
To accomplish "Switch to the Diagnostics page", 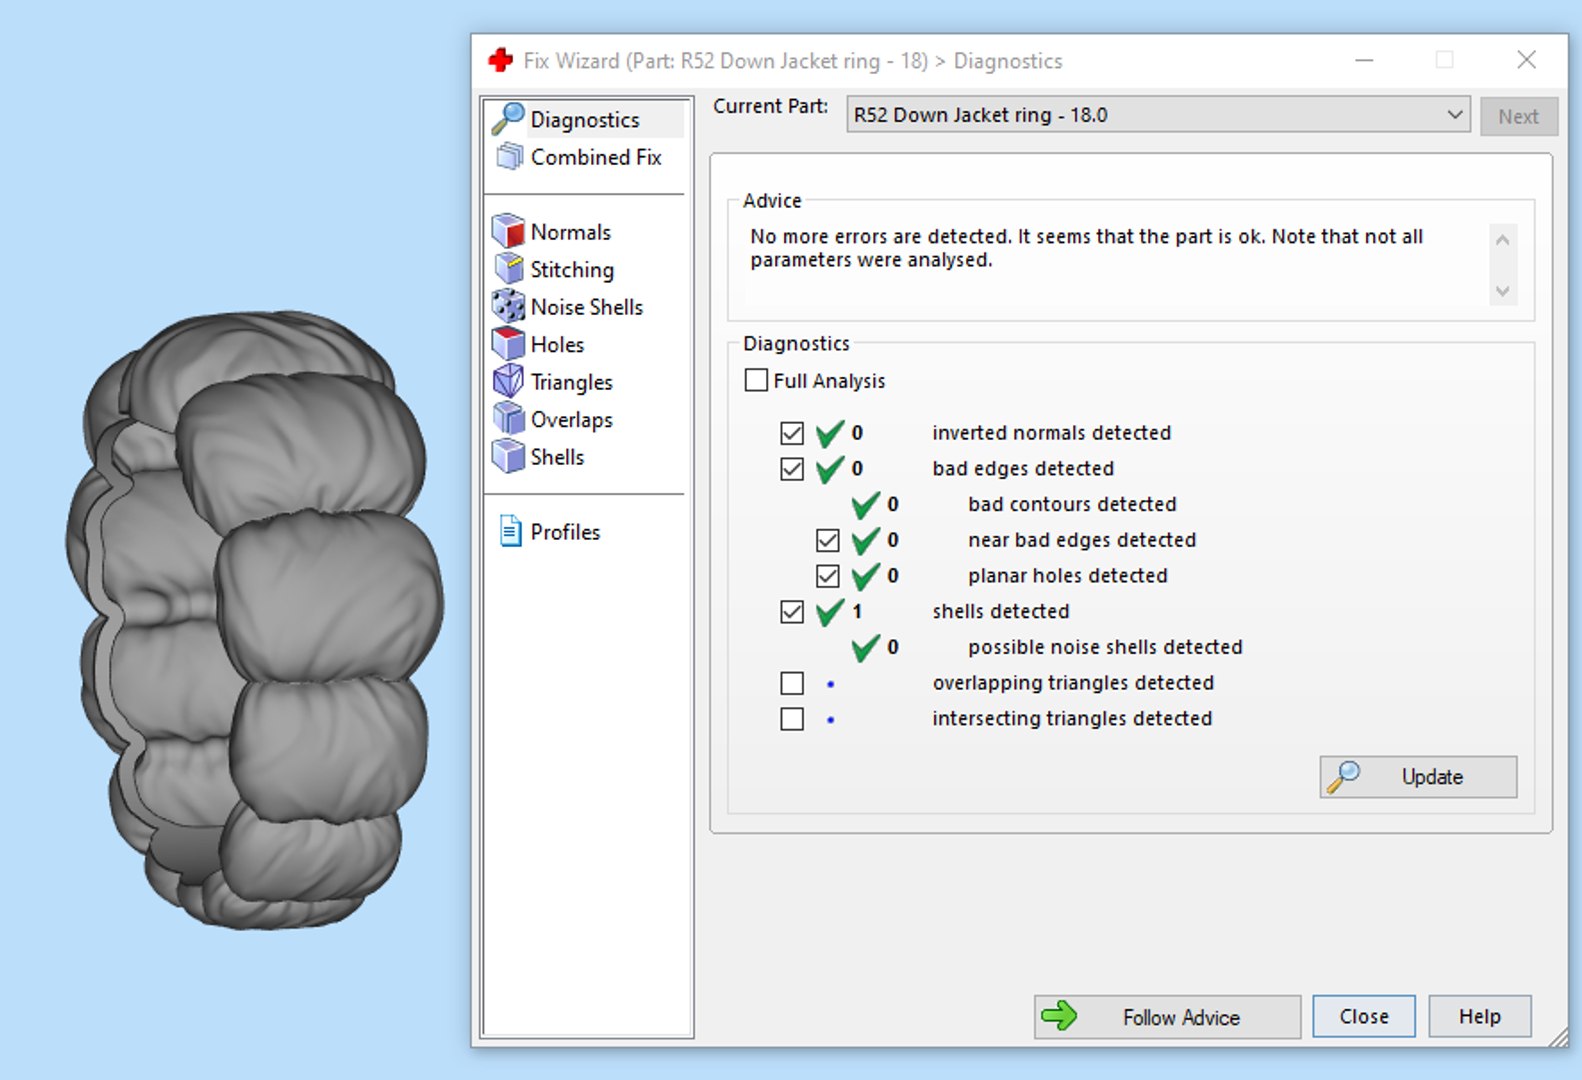I will coord(586,119).
